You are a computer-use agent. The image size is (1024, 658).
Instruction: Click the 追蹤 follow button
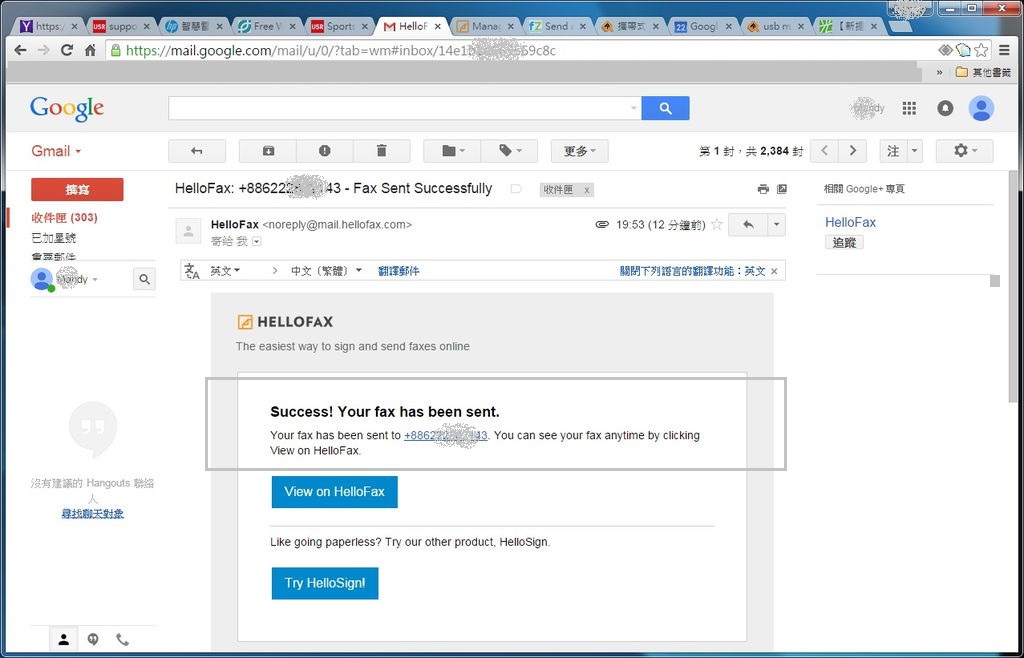coord(844,242)
